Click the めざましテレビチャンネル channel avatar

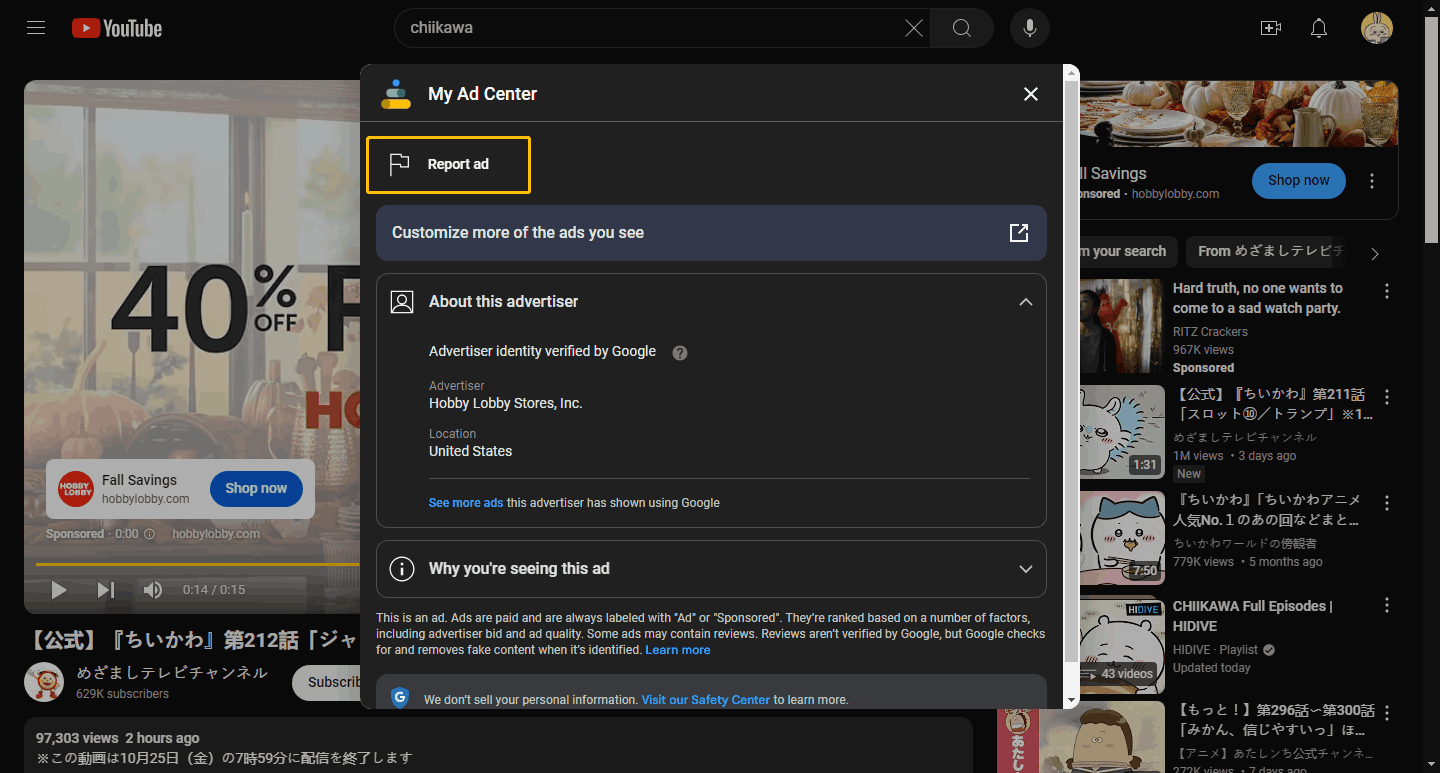pos(44,682)
